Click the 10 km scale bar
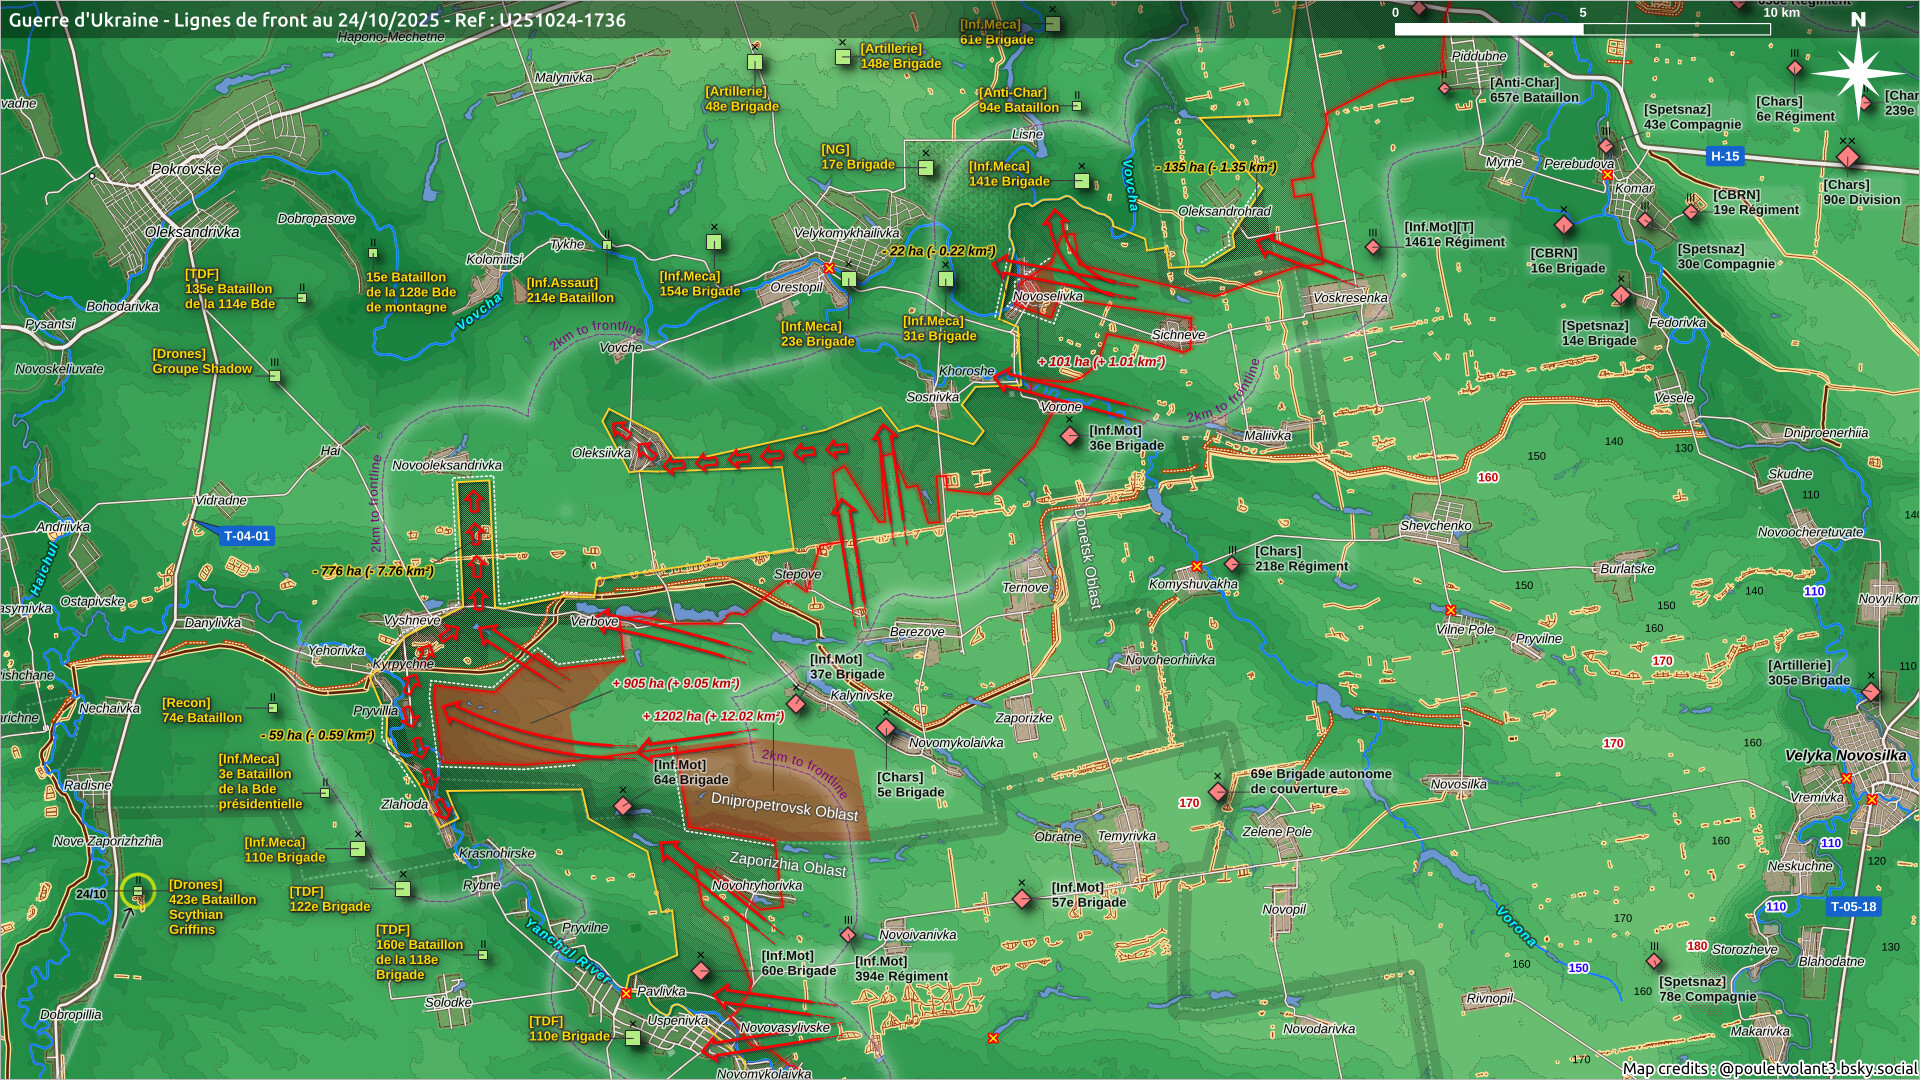 pyautogui.click(x=1582, y=29)
